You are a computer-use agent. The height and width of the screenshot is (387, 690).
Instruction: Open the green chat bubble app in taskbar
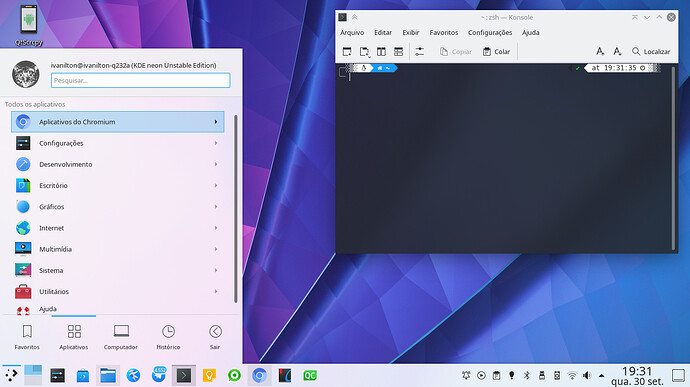pos(234,375)
